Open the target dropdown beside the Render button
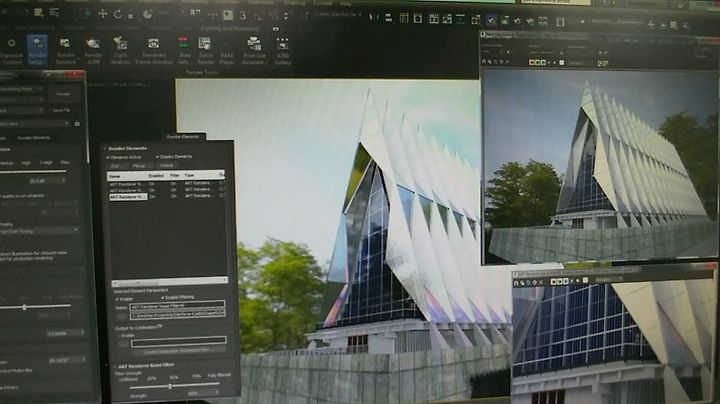Image resolution: width=720 pixels, height=404 pixels. [x=21, y=89]
